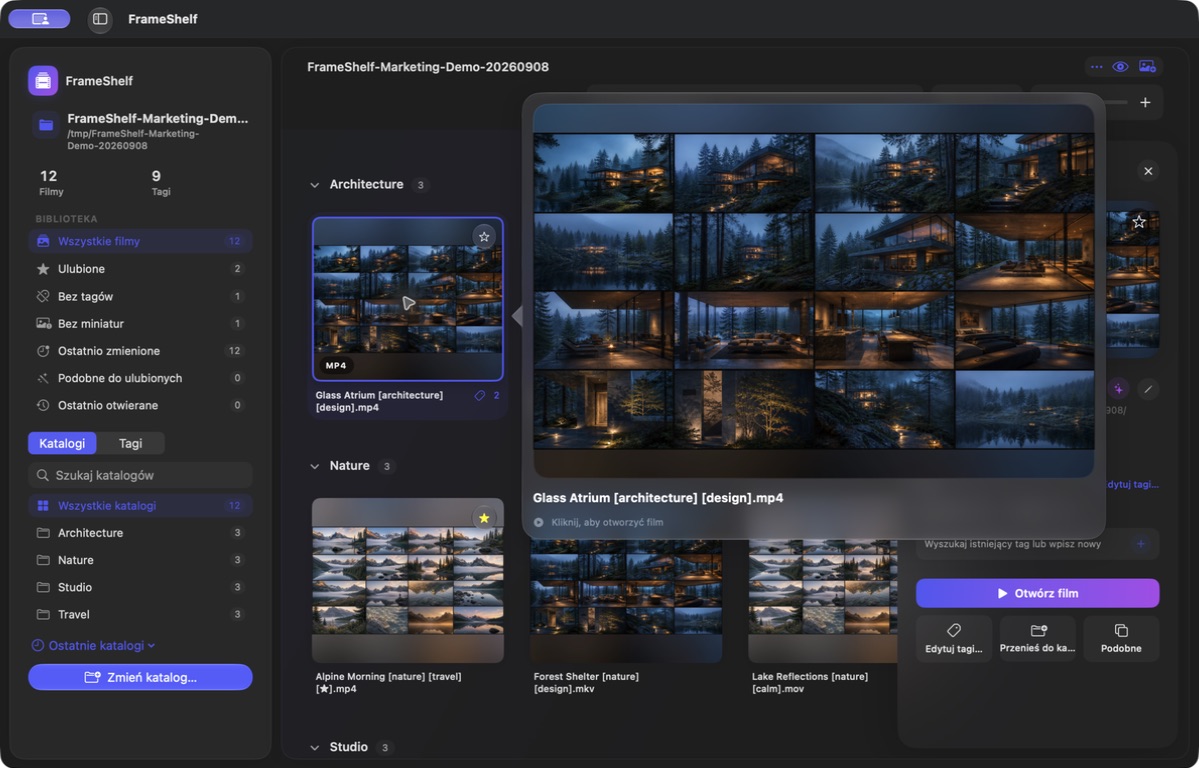Click Przenieś do katalogu folder icon button

[1038, 638]
